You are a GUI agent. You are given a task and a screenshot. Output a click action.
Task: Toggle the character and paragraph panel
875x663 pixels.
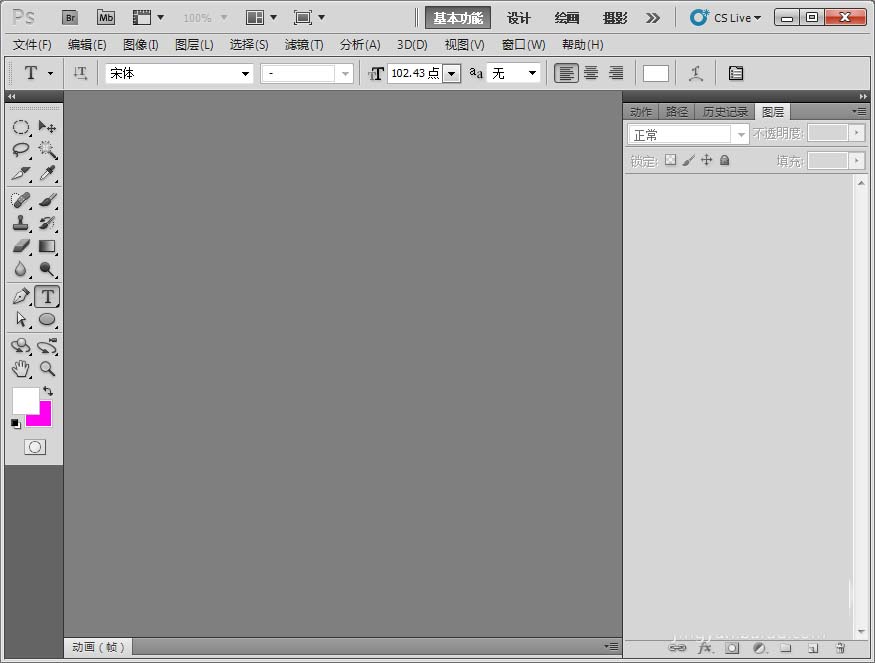(736, 73)
